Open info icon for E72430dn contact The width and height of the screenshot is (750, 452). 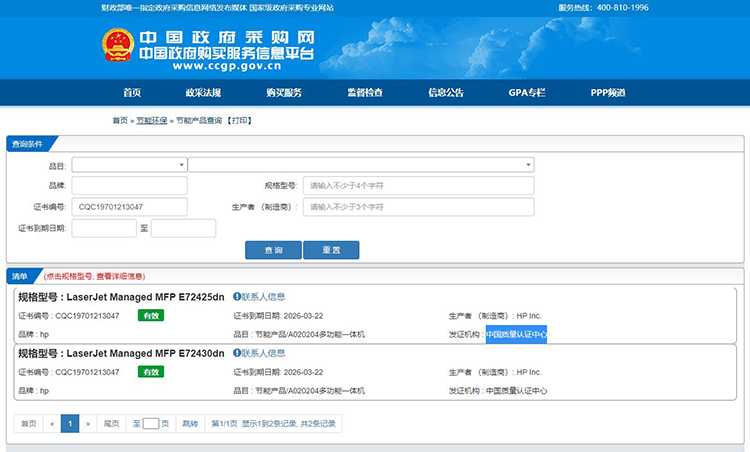point(236,353)
